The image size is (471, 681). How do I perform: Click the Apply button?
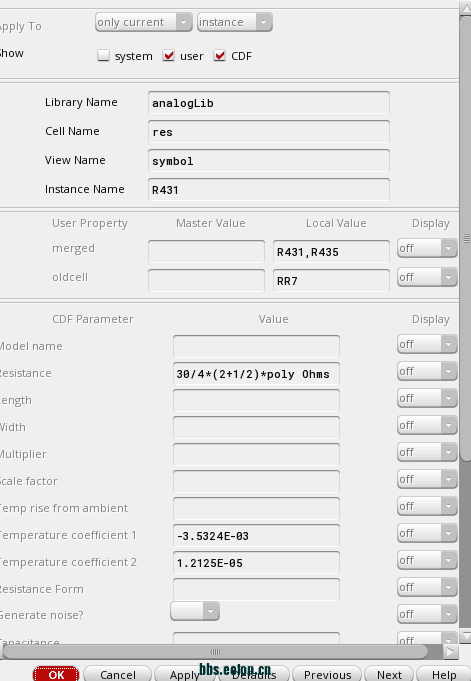[185, 674]
